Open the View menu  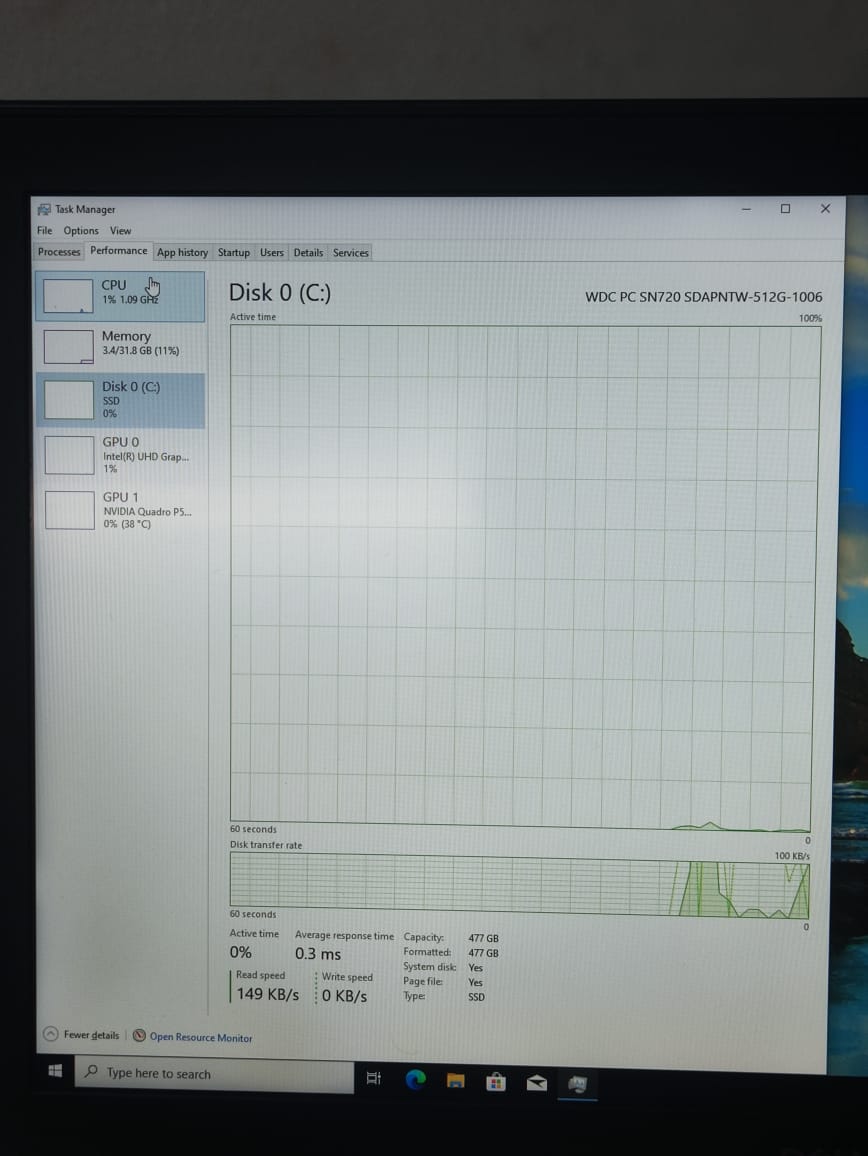[120, 231]
